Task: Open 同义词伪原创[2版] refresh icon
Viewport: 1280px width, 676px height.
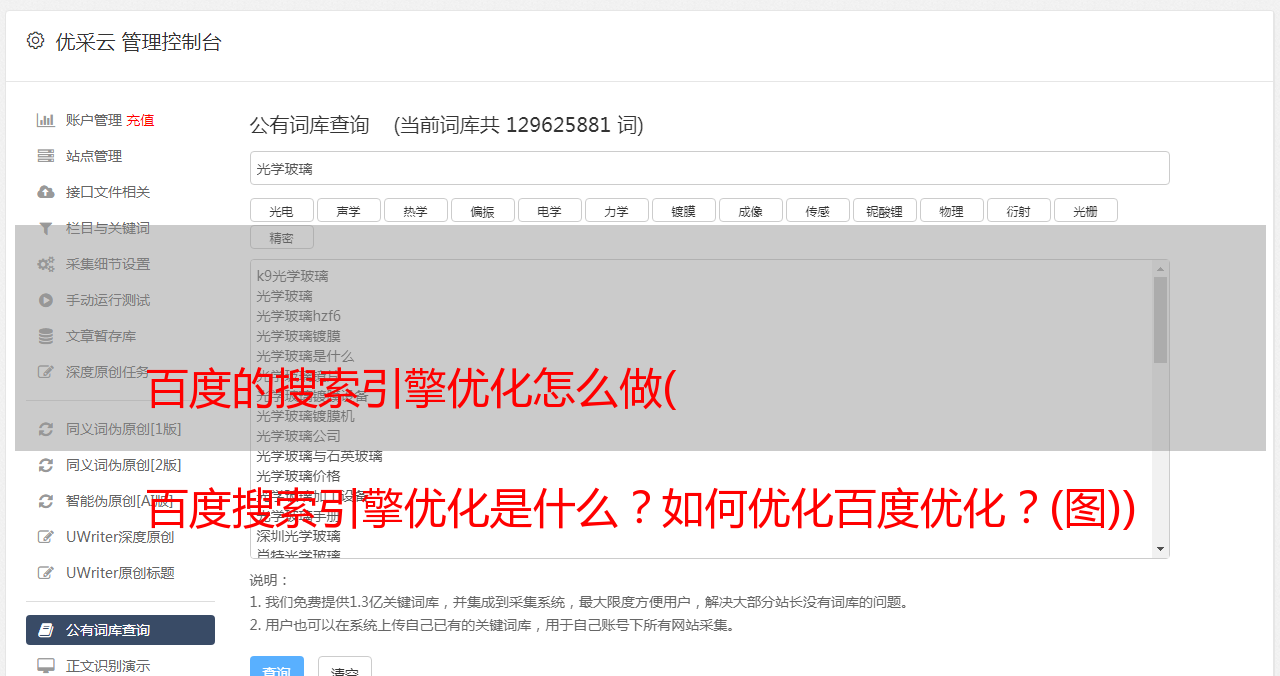Action: tap(46, 465)
